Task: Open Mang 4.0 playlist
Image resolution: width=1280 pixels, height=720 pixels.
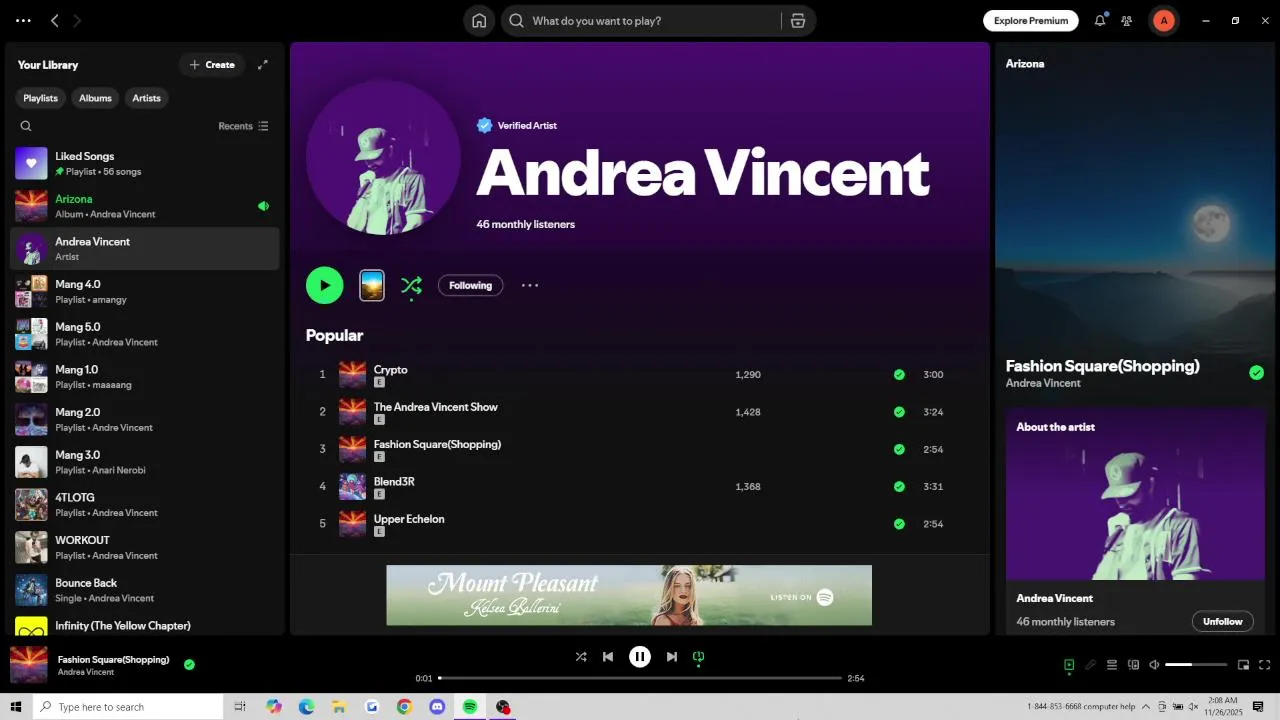Action: coord(145,291)
